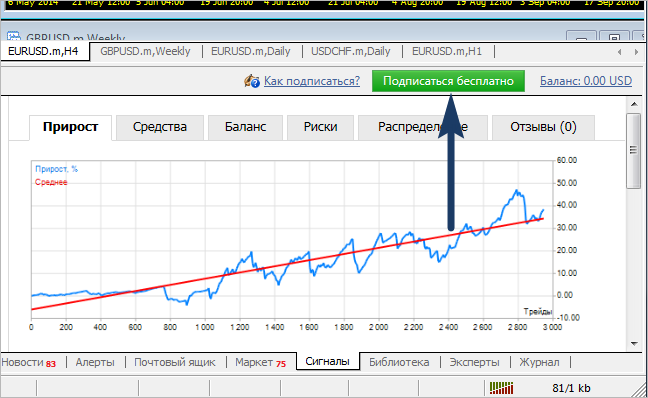
Task: Click the vertical scrollbar thumb
Action: pos(633,151)
